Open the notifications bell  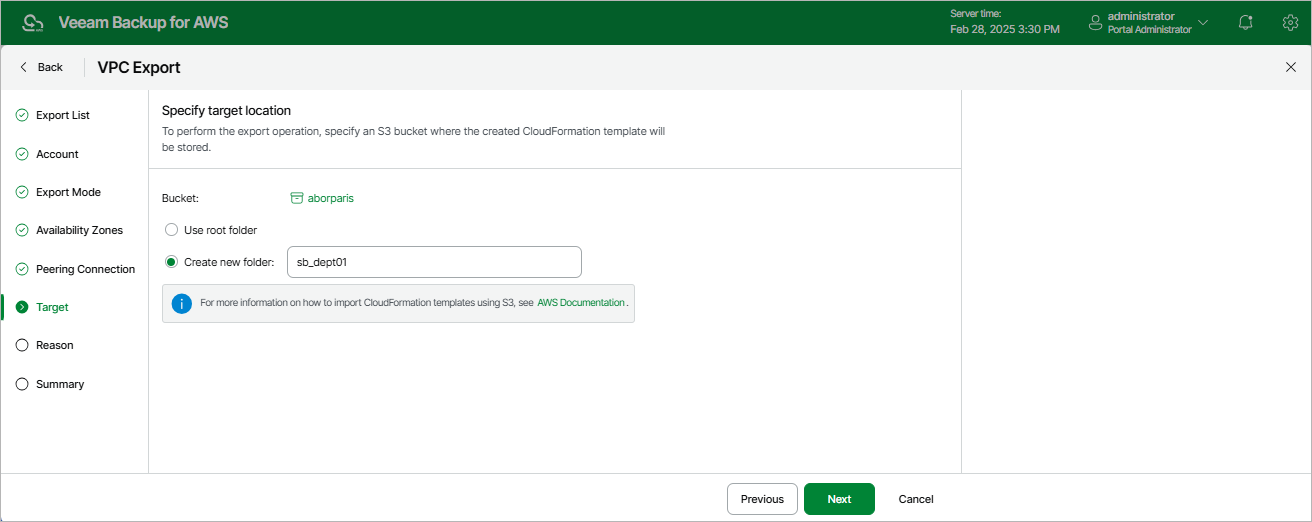(x=1246, y=22)
